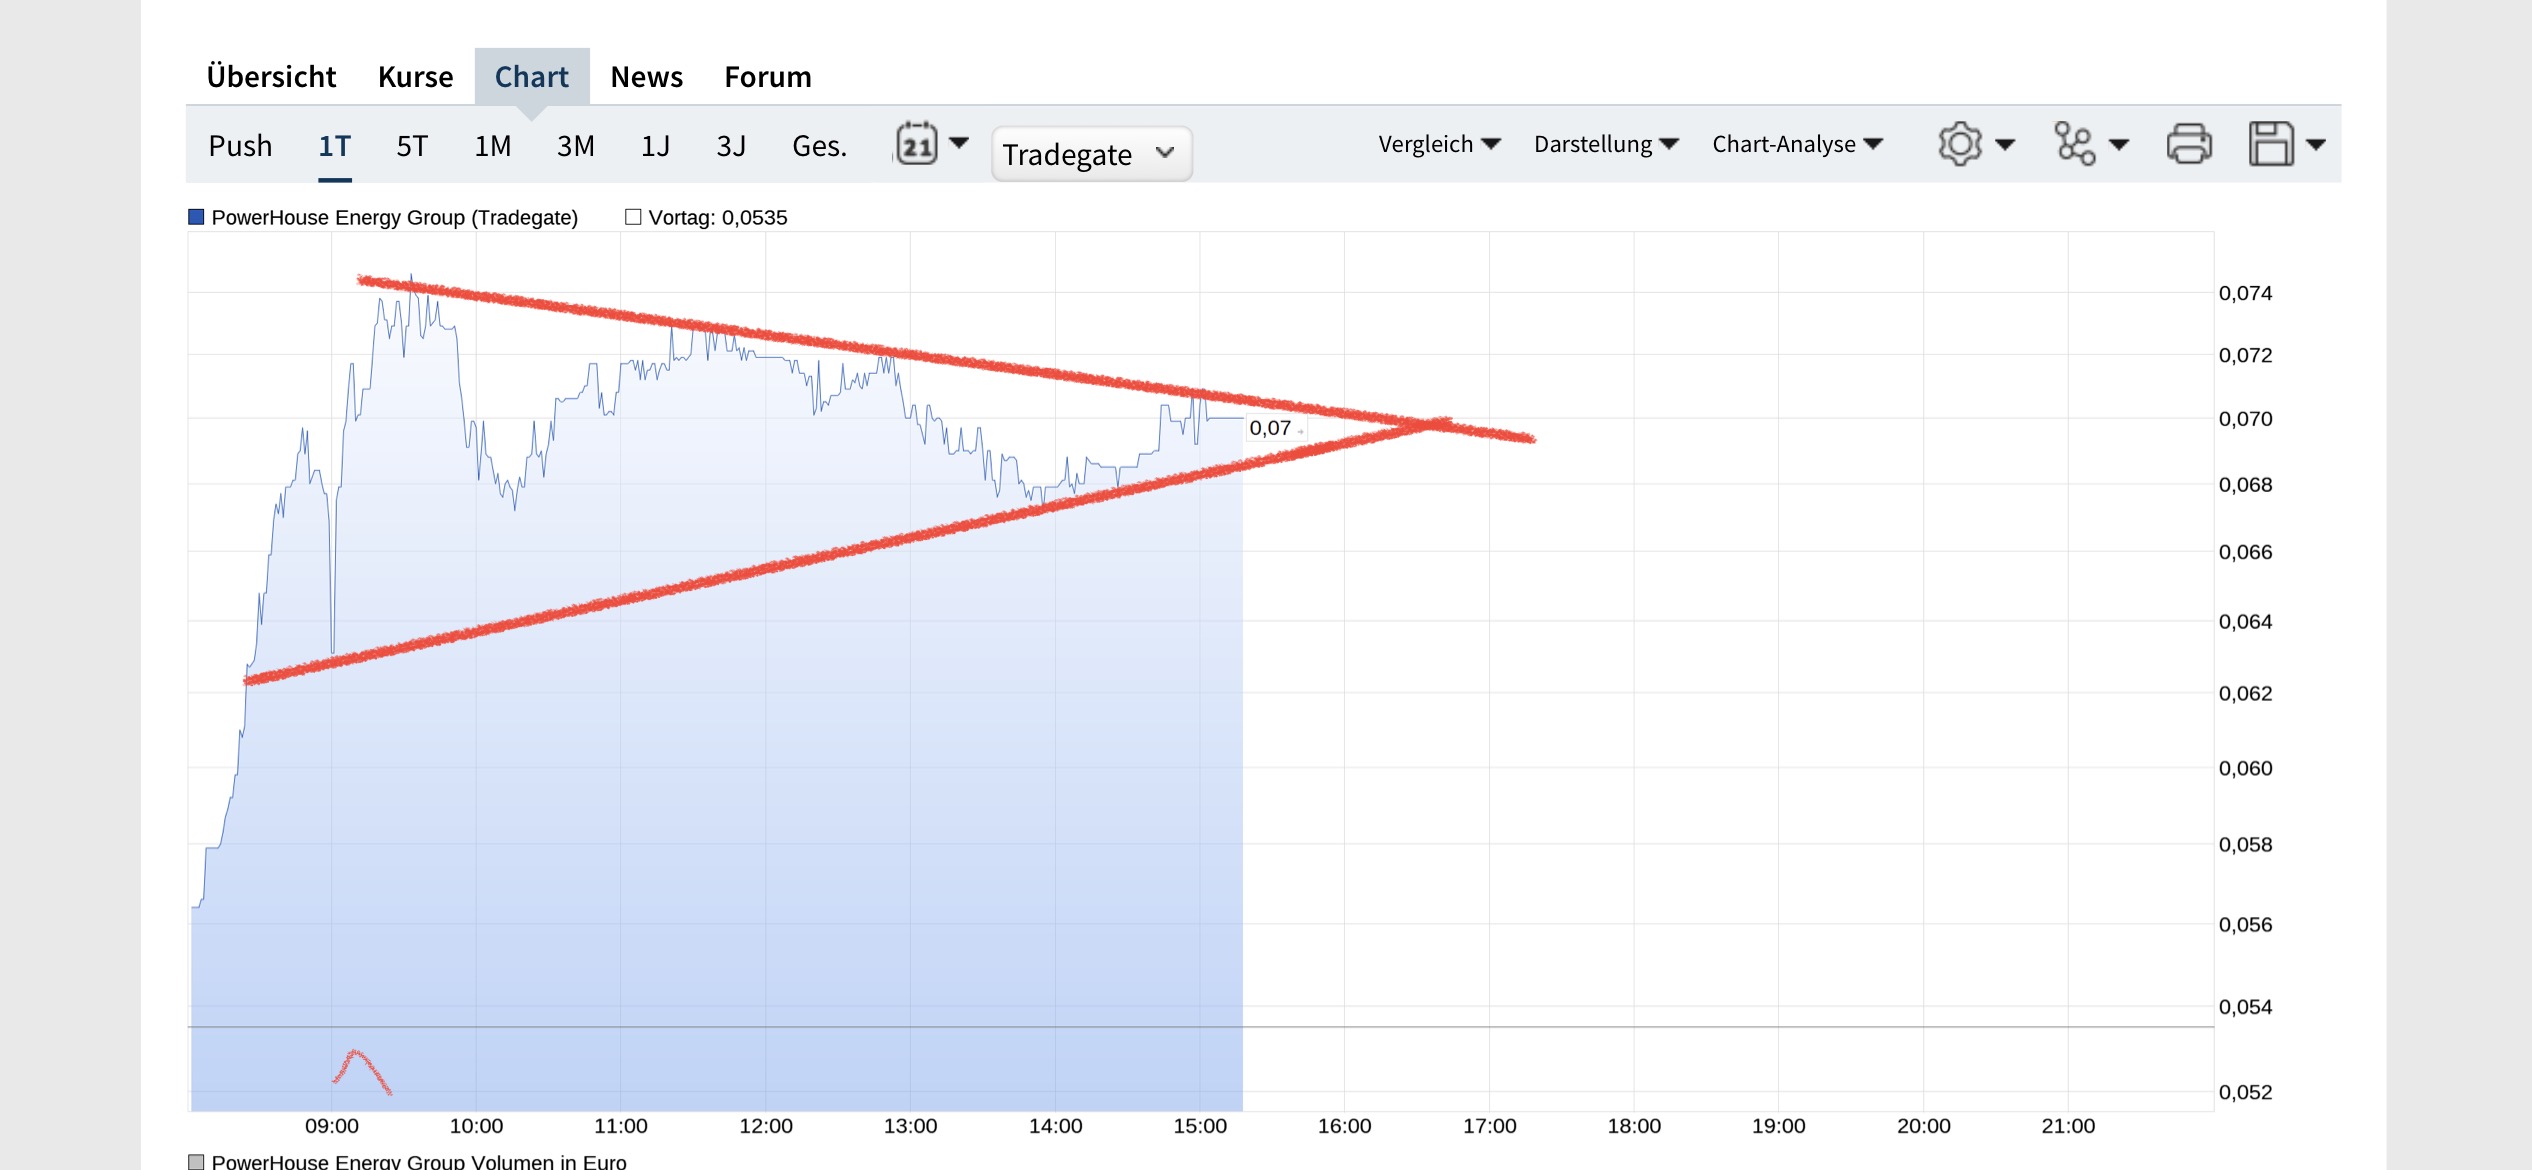Open the calendar date picker icon

(916, 145)
